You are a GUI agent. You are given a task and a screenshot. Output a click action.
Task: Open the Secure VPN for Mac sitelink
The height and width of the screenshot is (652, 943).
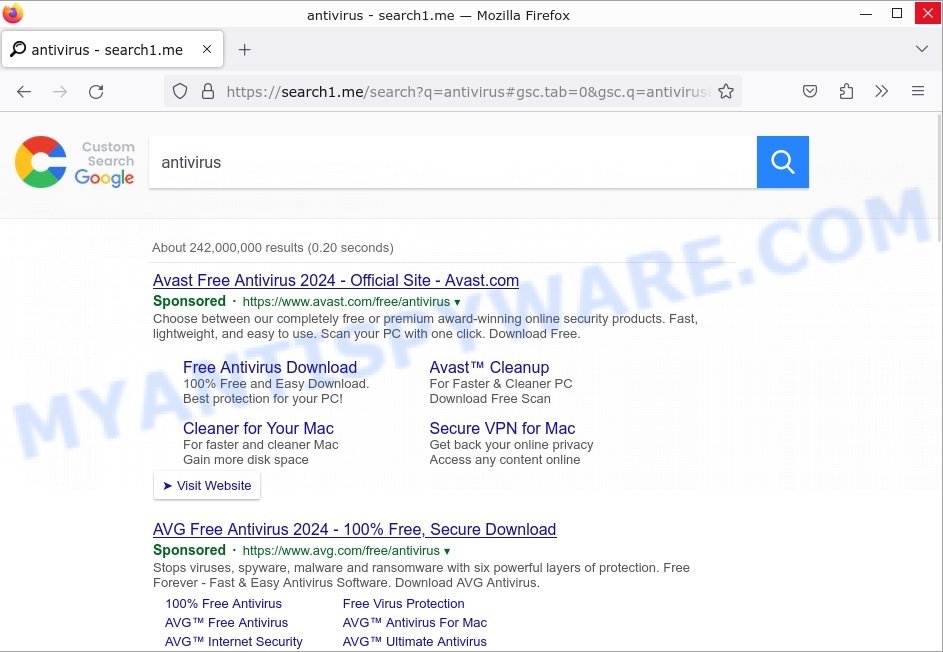tap(502, 428)
